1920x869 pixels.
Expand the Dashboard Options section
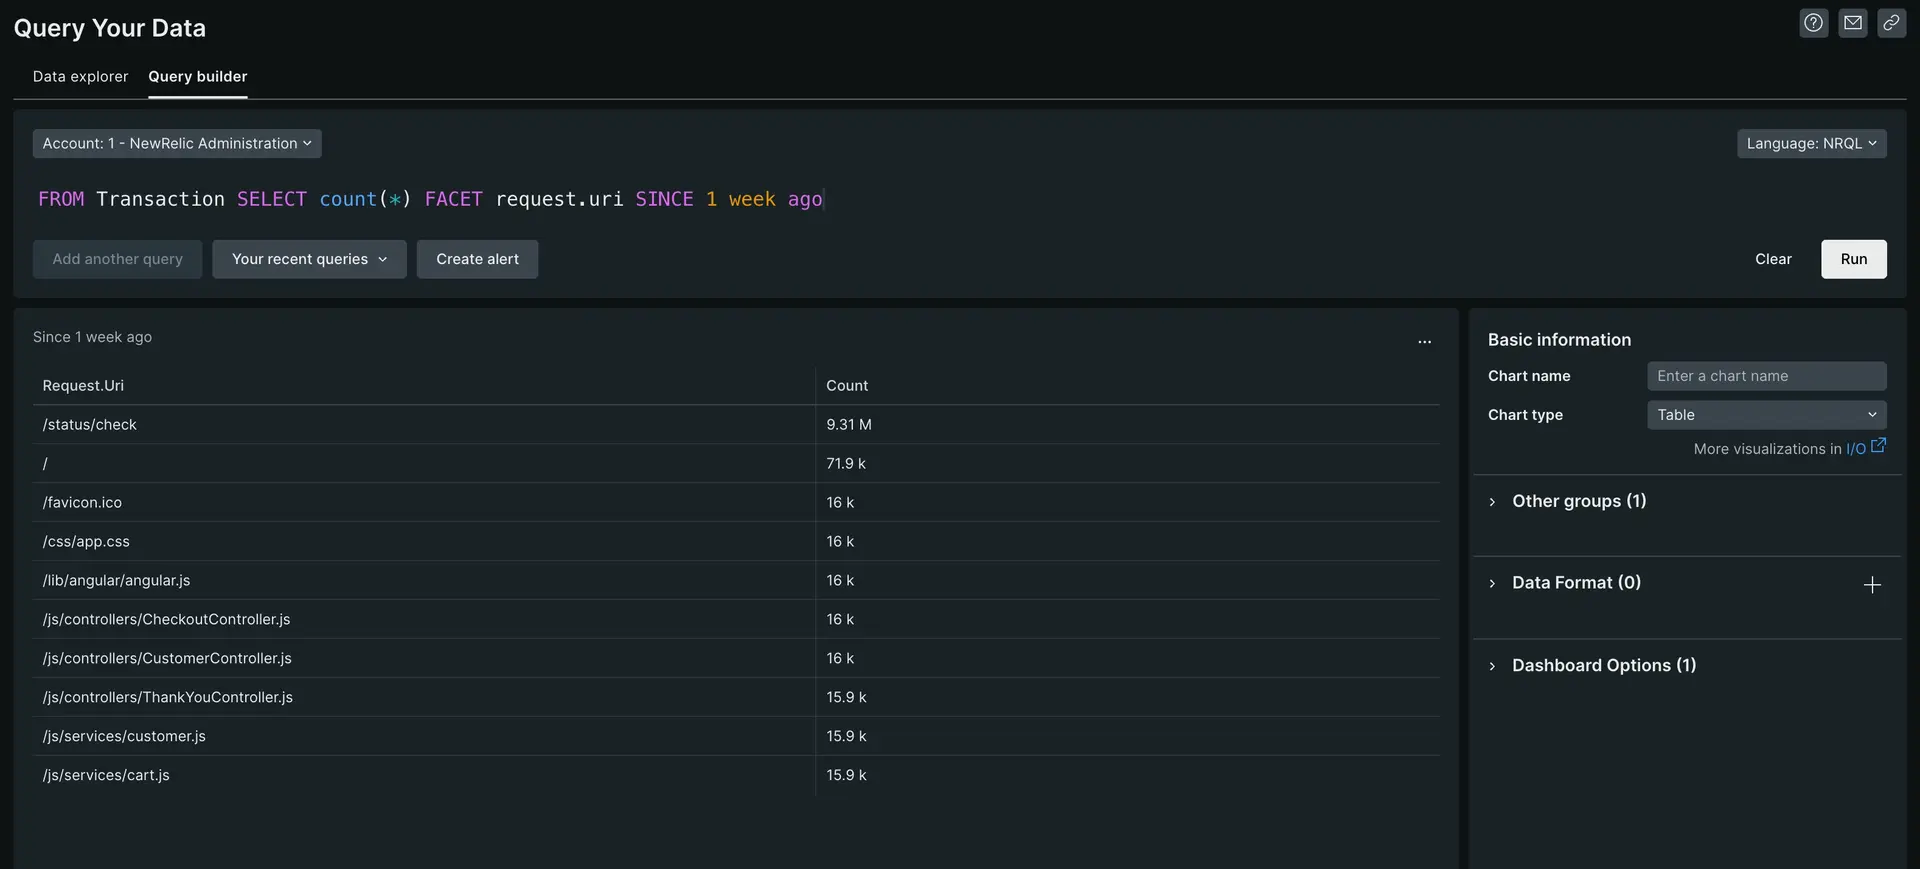[x=1603, y=666]
